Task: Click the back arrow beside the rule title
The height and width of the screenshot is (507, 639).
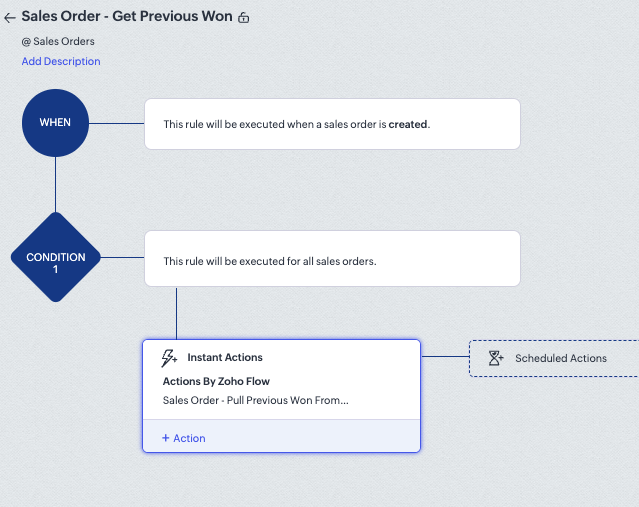Action: tap(10, 18)
